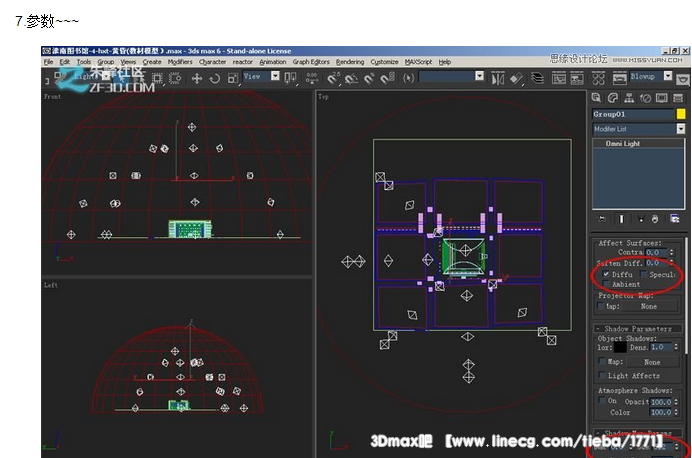Collapse the Shadow Parameters rollout
This screenshot has width=692, height=458.
click(638, 328)
